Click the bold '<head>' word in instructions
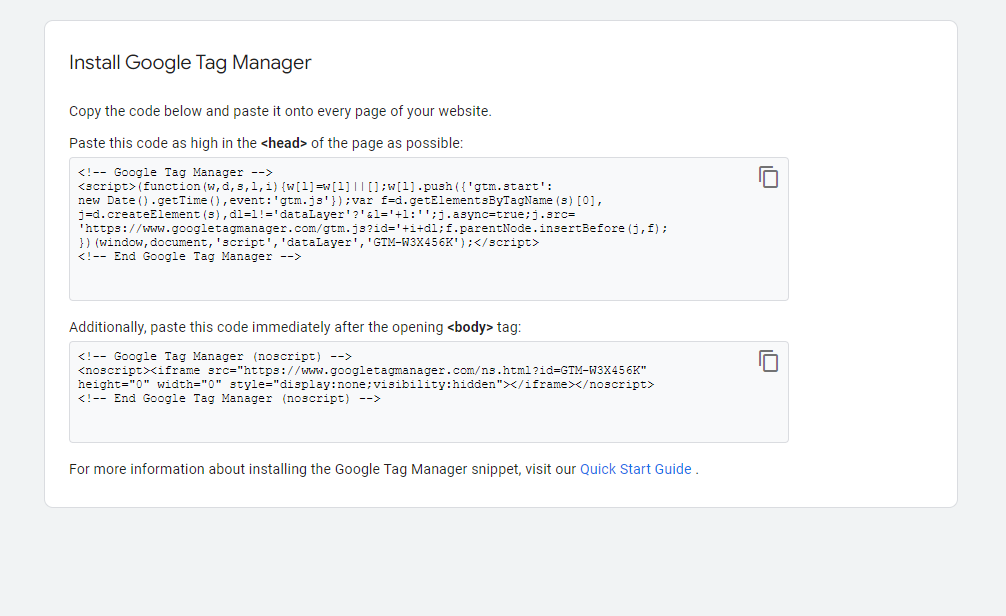The image size is (1006, 616). pyautogui.click(x=284, y=143)
